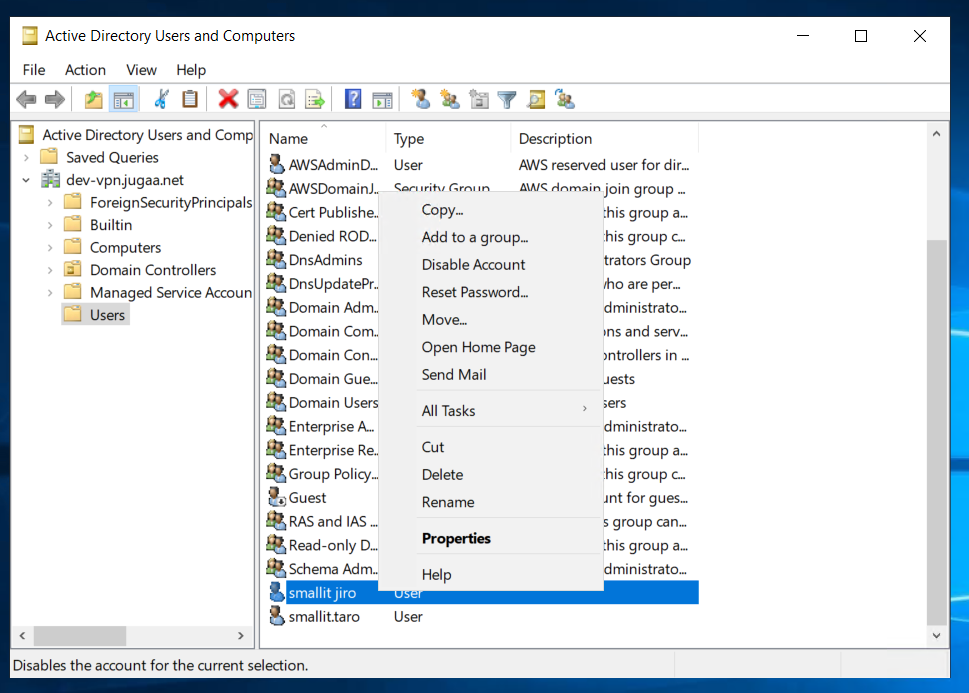
Task: Click the Find objects toolbar icon
Action: click(536, 99)
